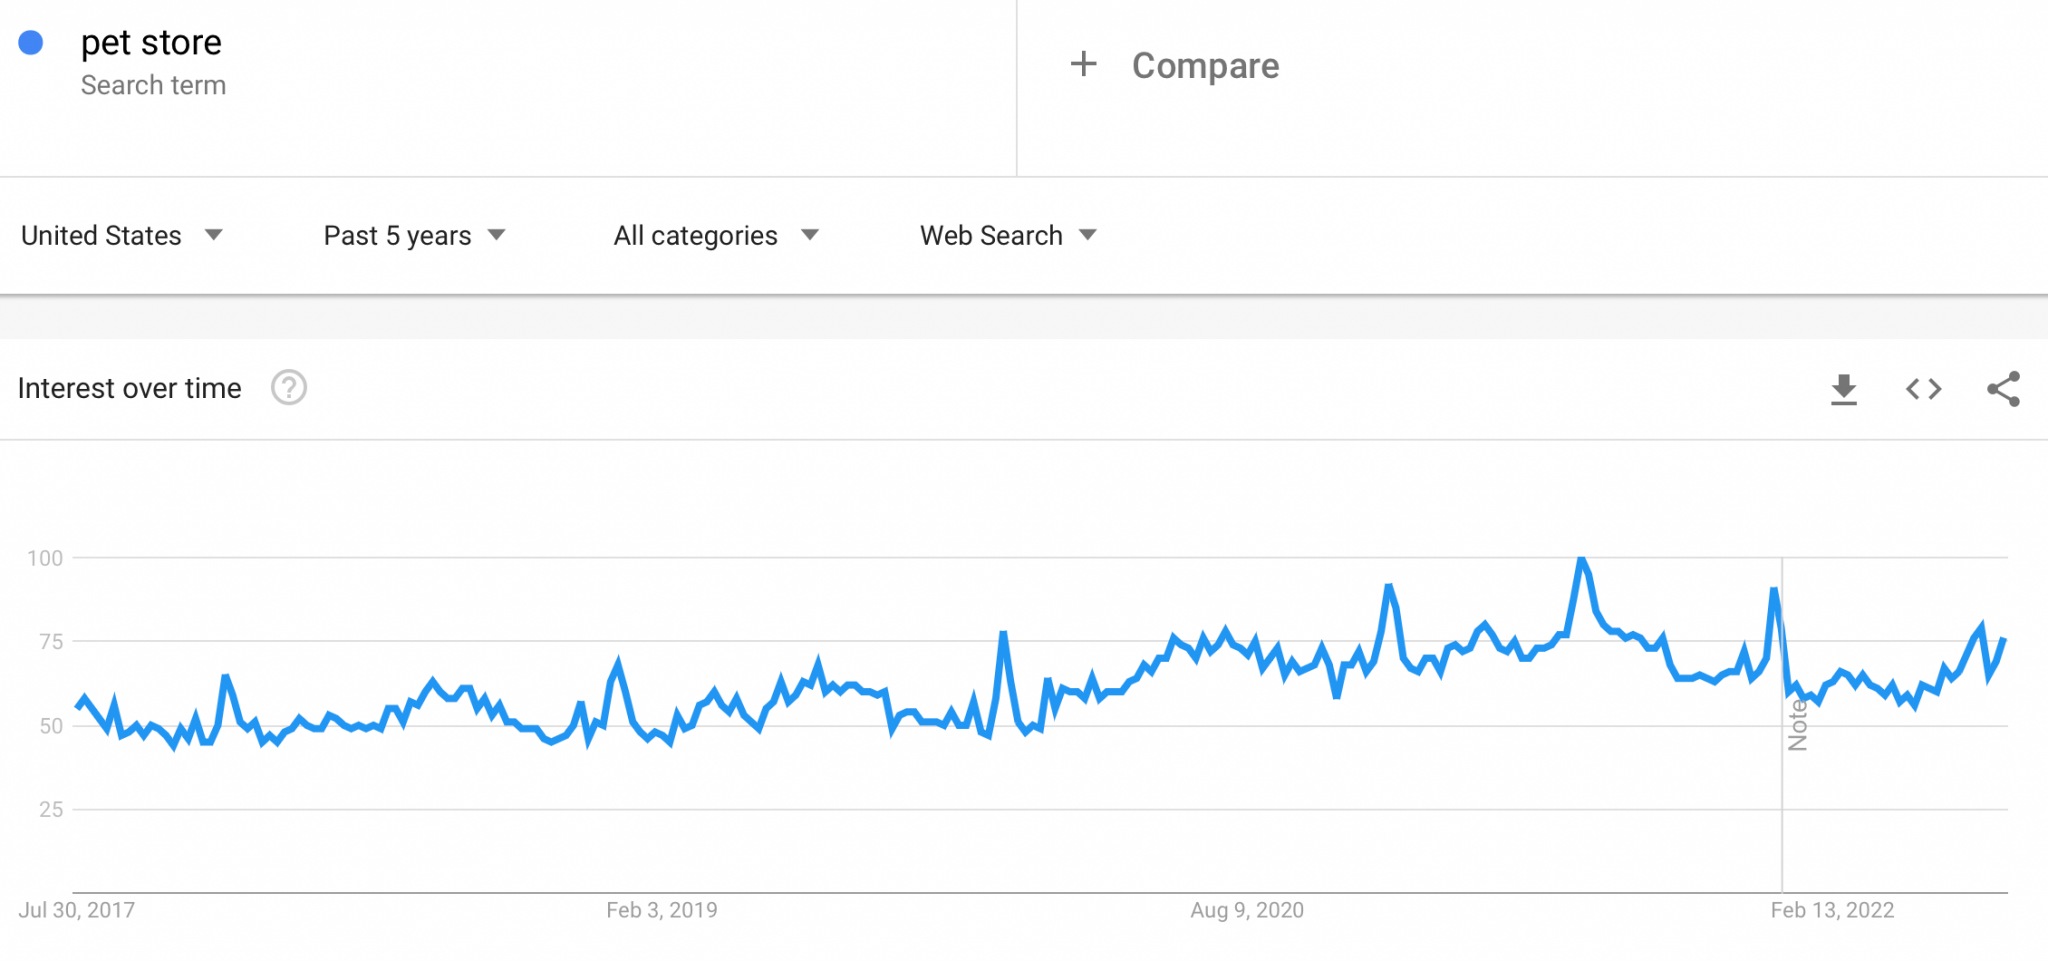Edit the pet store search term
This screenshot has height=961, width=2048.
(151, 43)
